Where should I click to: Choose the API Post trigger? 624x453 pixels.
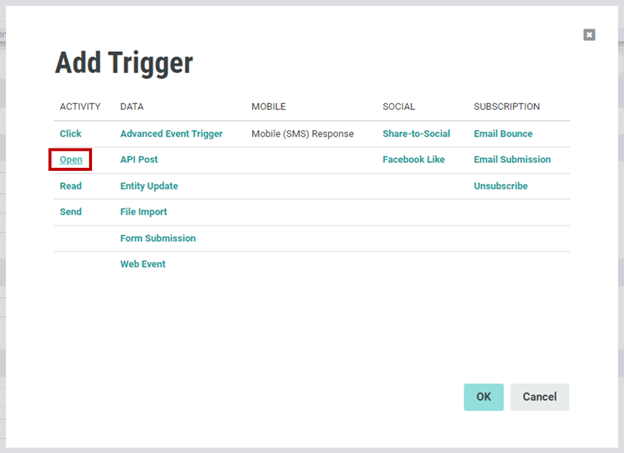pyautogui.click(x=139, y=160)
